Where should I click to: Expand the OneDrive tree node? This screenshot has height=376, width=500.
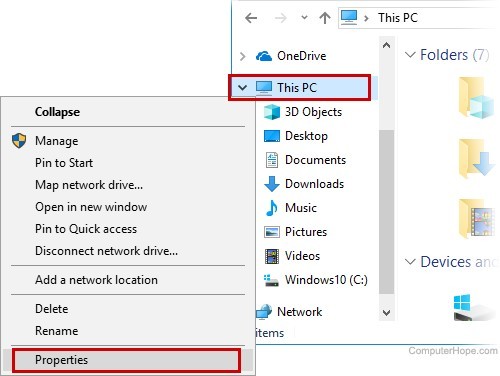(x=243, y=56)
